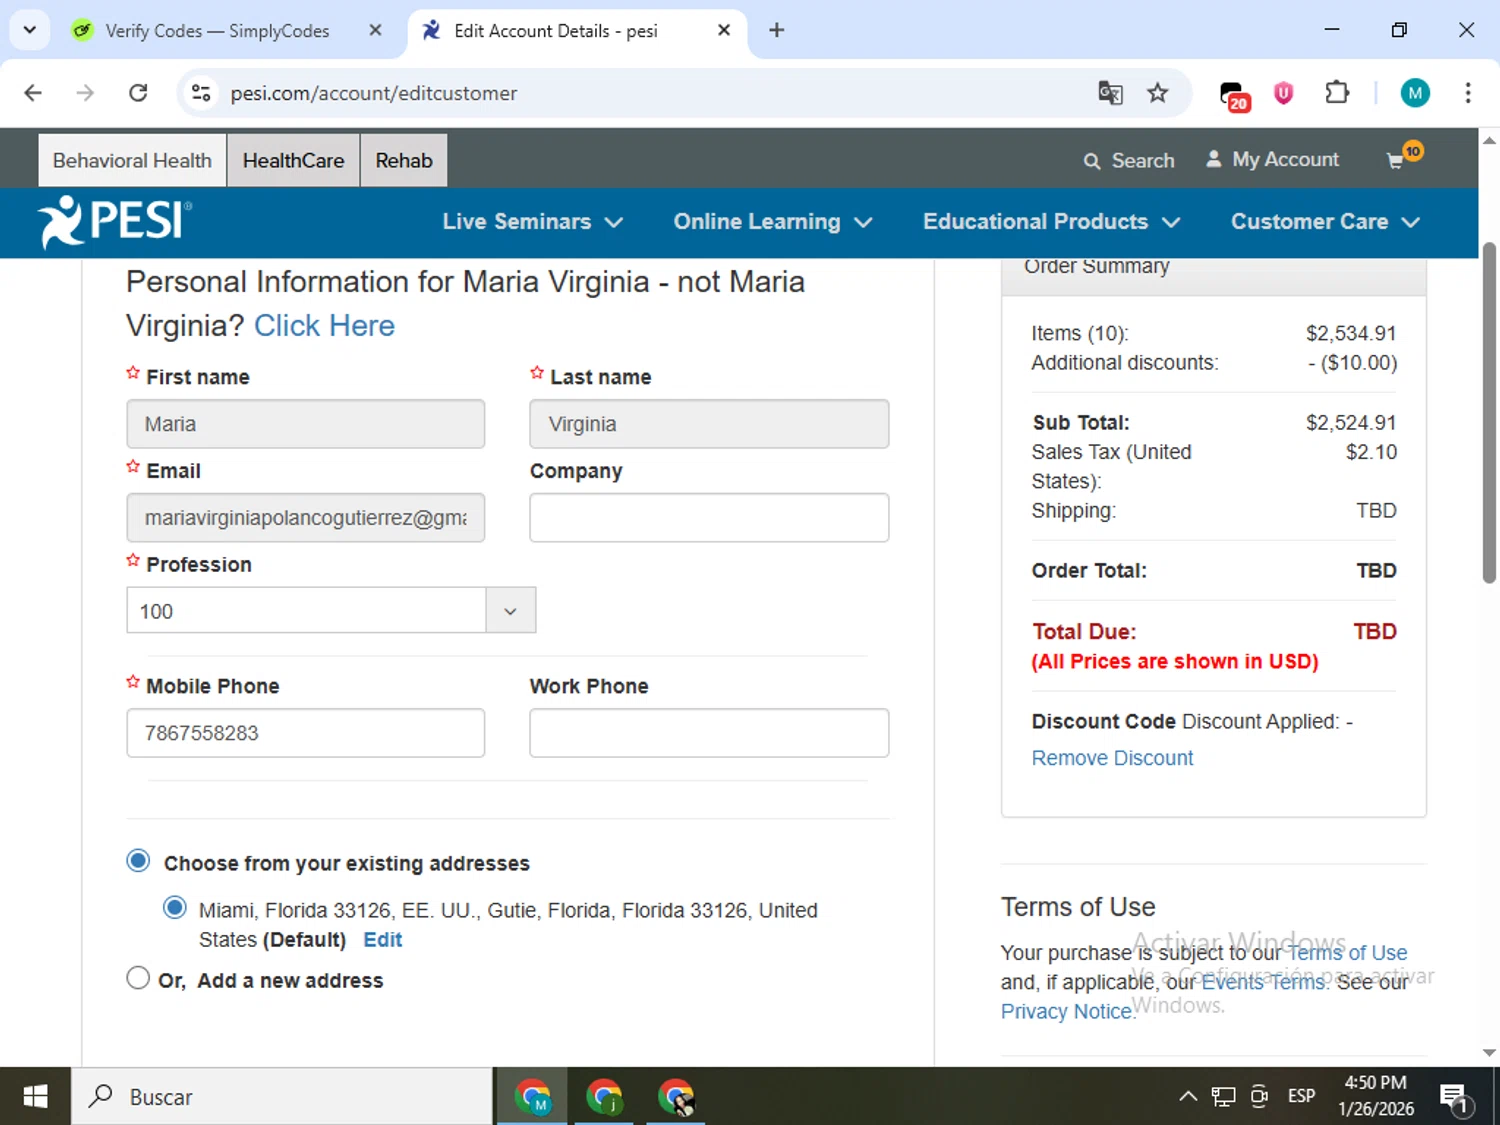This screenshot has height=1125, width=1500.
Task: Select Choose from your existing addresses option
Action: point(138,861)
